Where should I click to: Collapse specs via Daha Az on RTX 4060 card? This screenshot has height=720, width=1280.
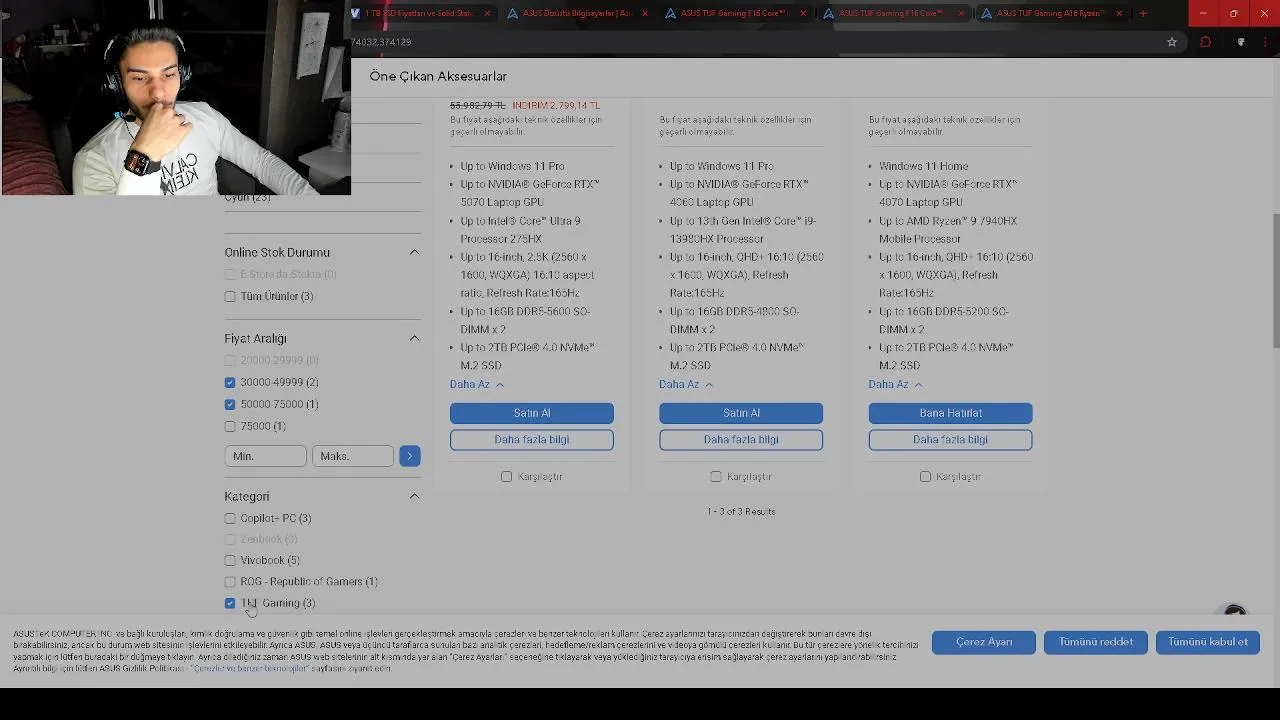(686, 384)
